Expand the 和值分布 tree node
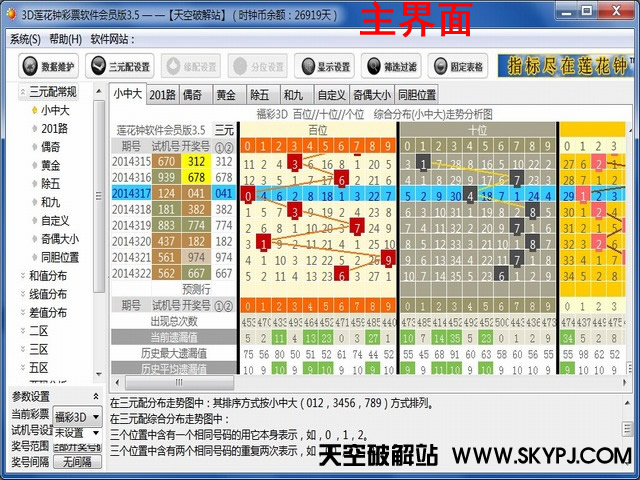Viewport: 640px width, 480px height. [x=22, y=276]
